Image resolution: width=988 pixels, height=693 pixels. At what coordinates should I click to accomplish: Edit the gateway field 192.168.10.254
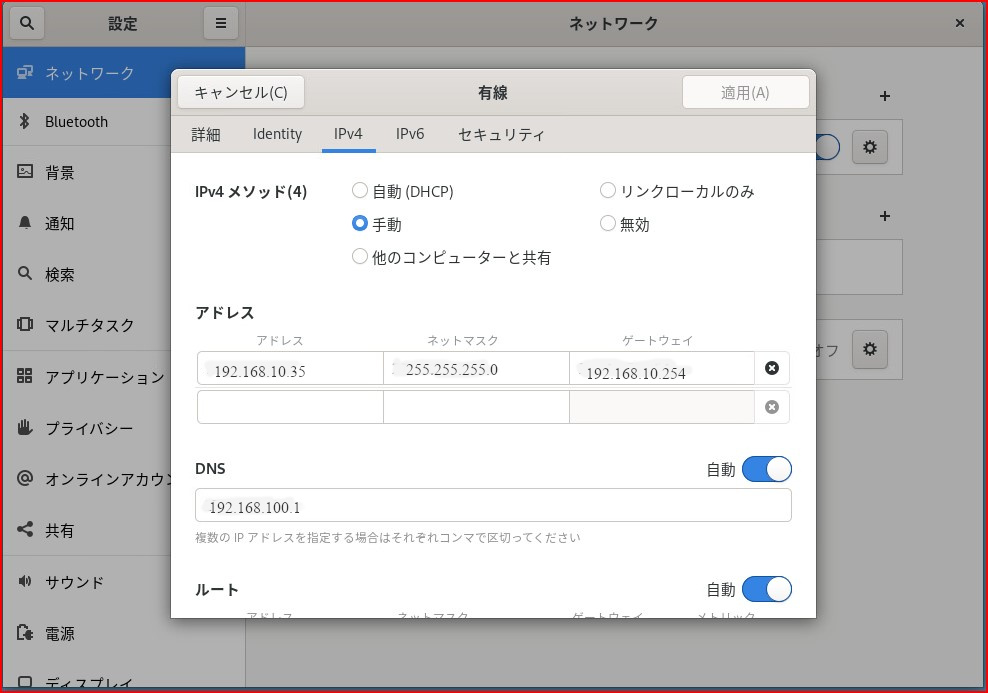[x=662, y=369]
